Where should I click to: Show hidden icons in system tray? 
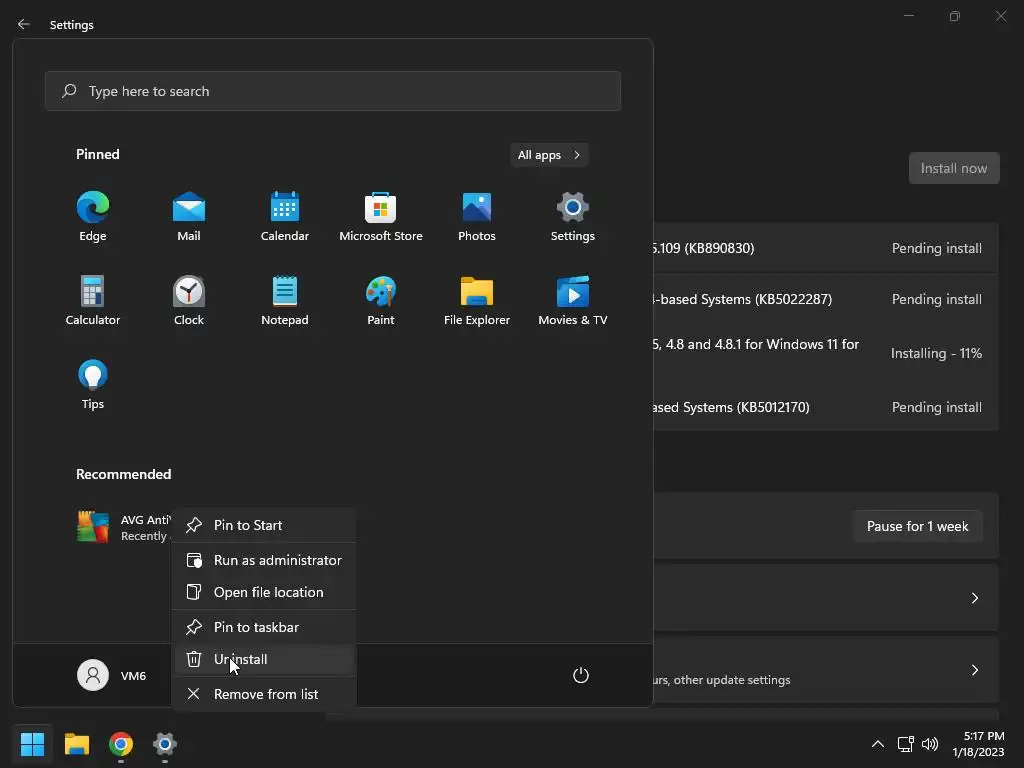tap(878, 744)
